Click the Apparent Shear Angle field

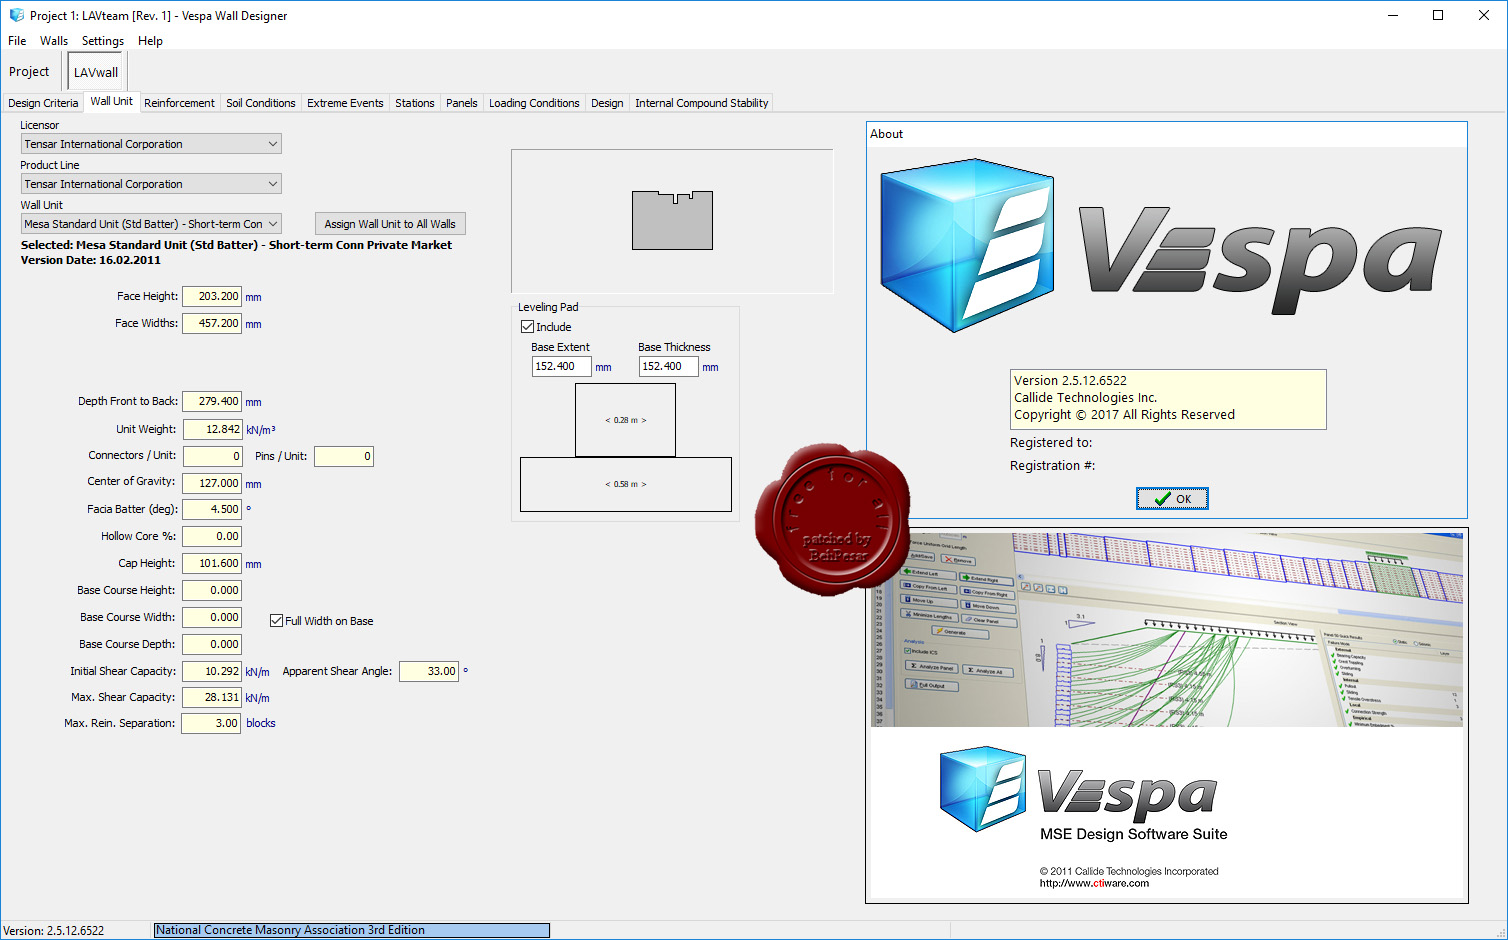click(429, 672)
